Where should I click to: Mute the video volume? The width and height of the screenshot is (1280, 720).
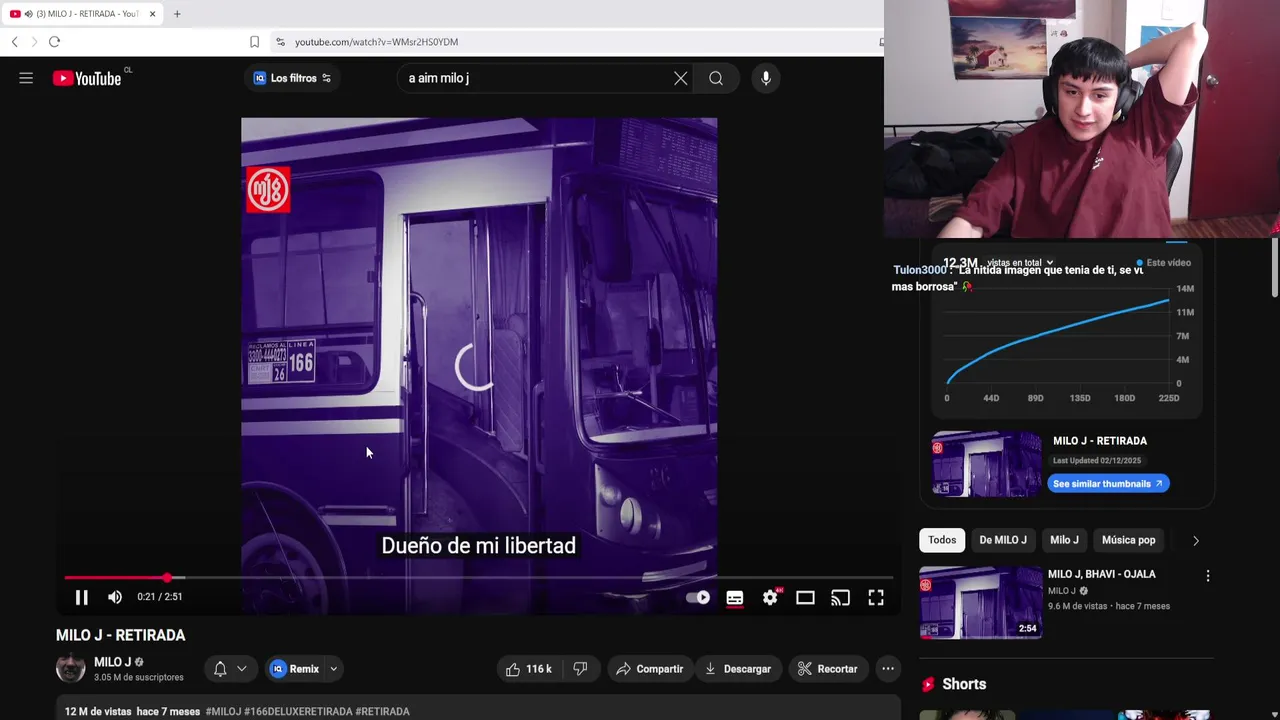pos(115,597)
